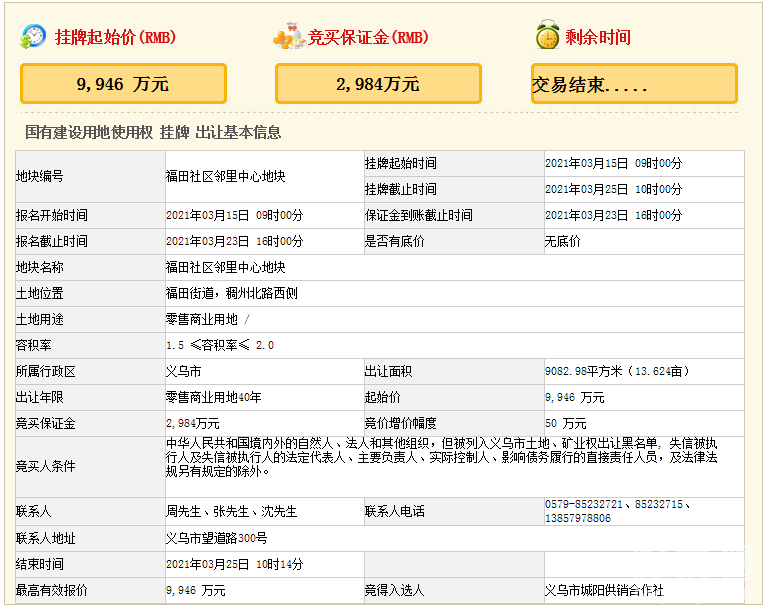The width and height of the screenshot is (769, 610).
Task: Click the 交易结束 remaining time box
Action: click(x=634, y=84)
